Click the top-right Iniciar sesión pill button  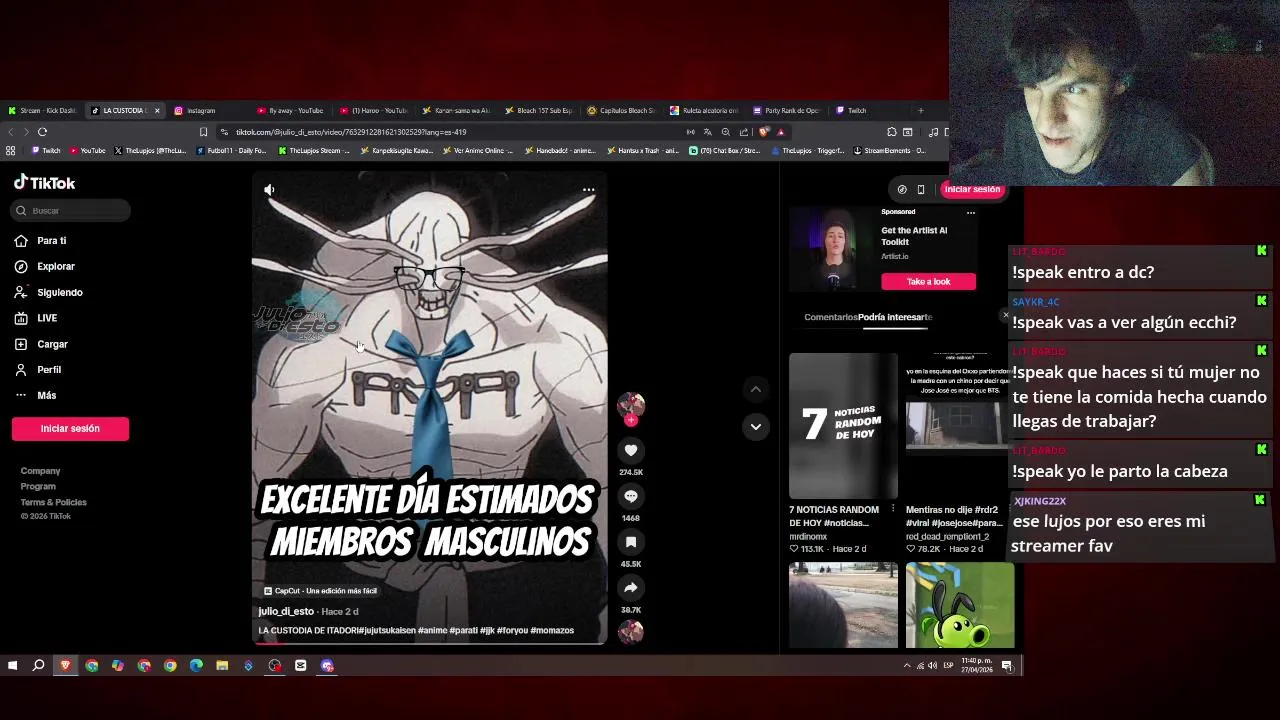(x=972, y=189)
